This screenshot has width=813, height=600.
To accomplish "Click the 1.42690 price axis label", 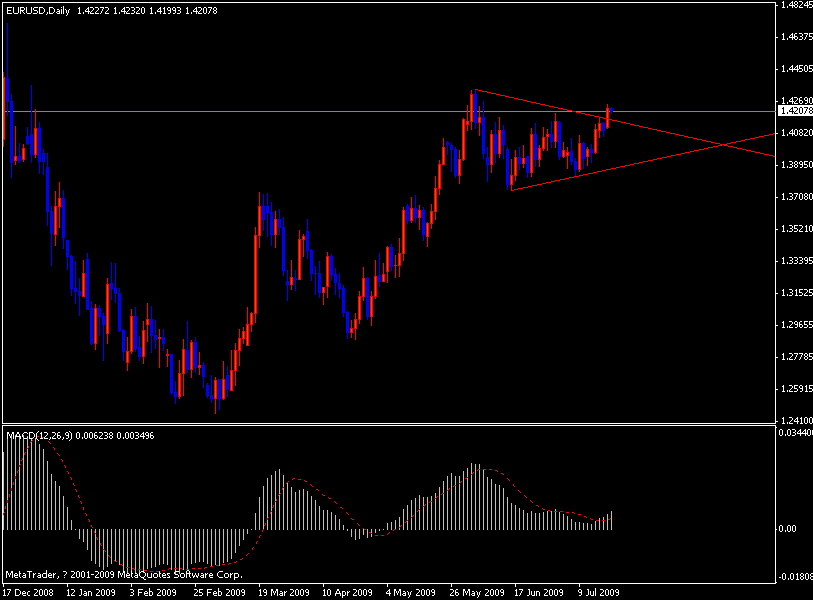I will [x=796, y=101].
